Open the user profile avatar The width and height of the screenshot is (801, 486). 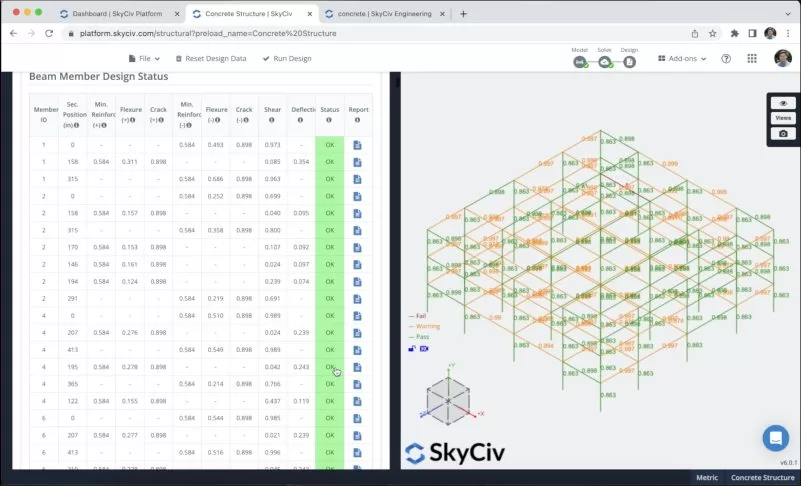783,58
